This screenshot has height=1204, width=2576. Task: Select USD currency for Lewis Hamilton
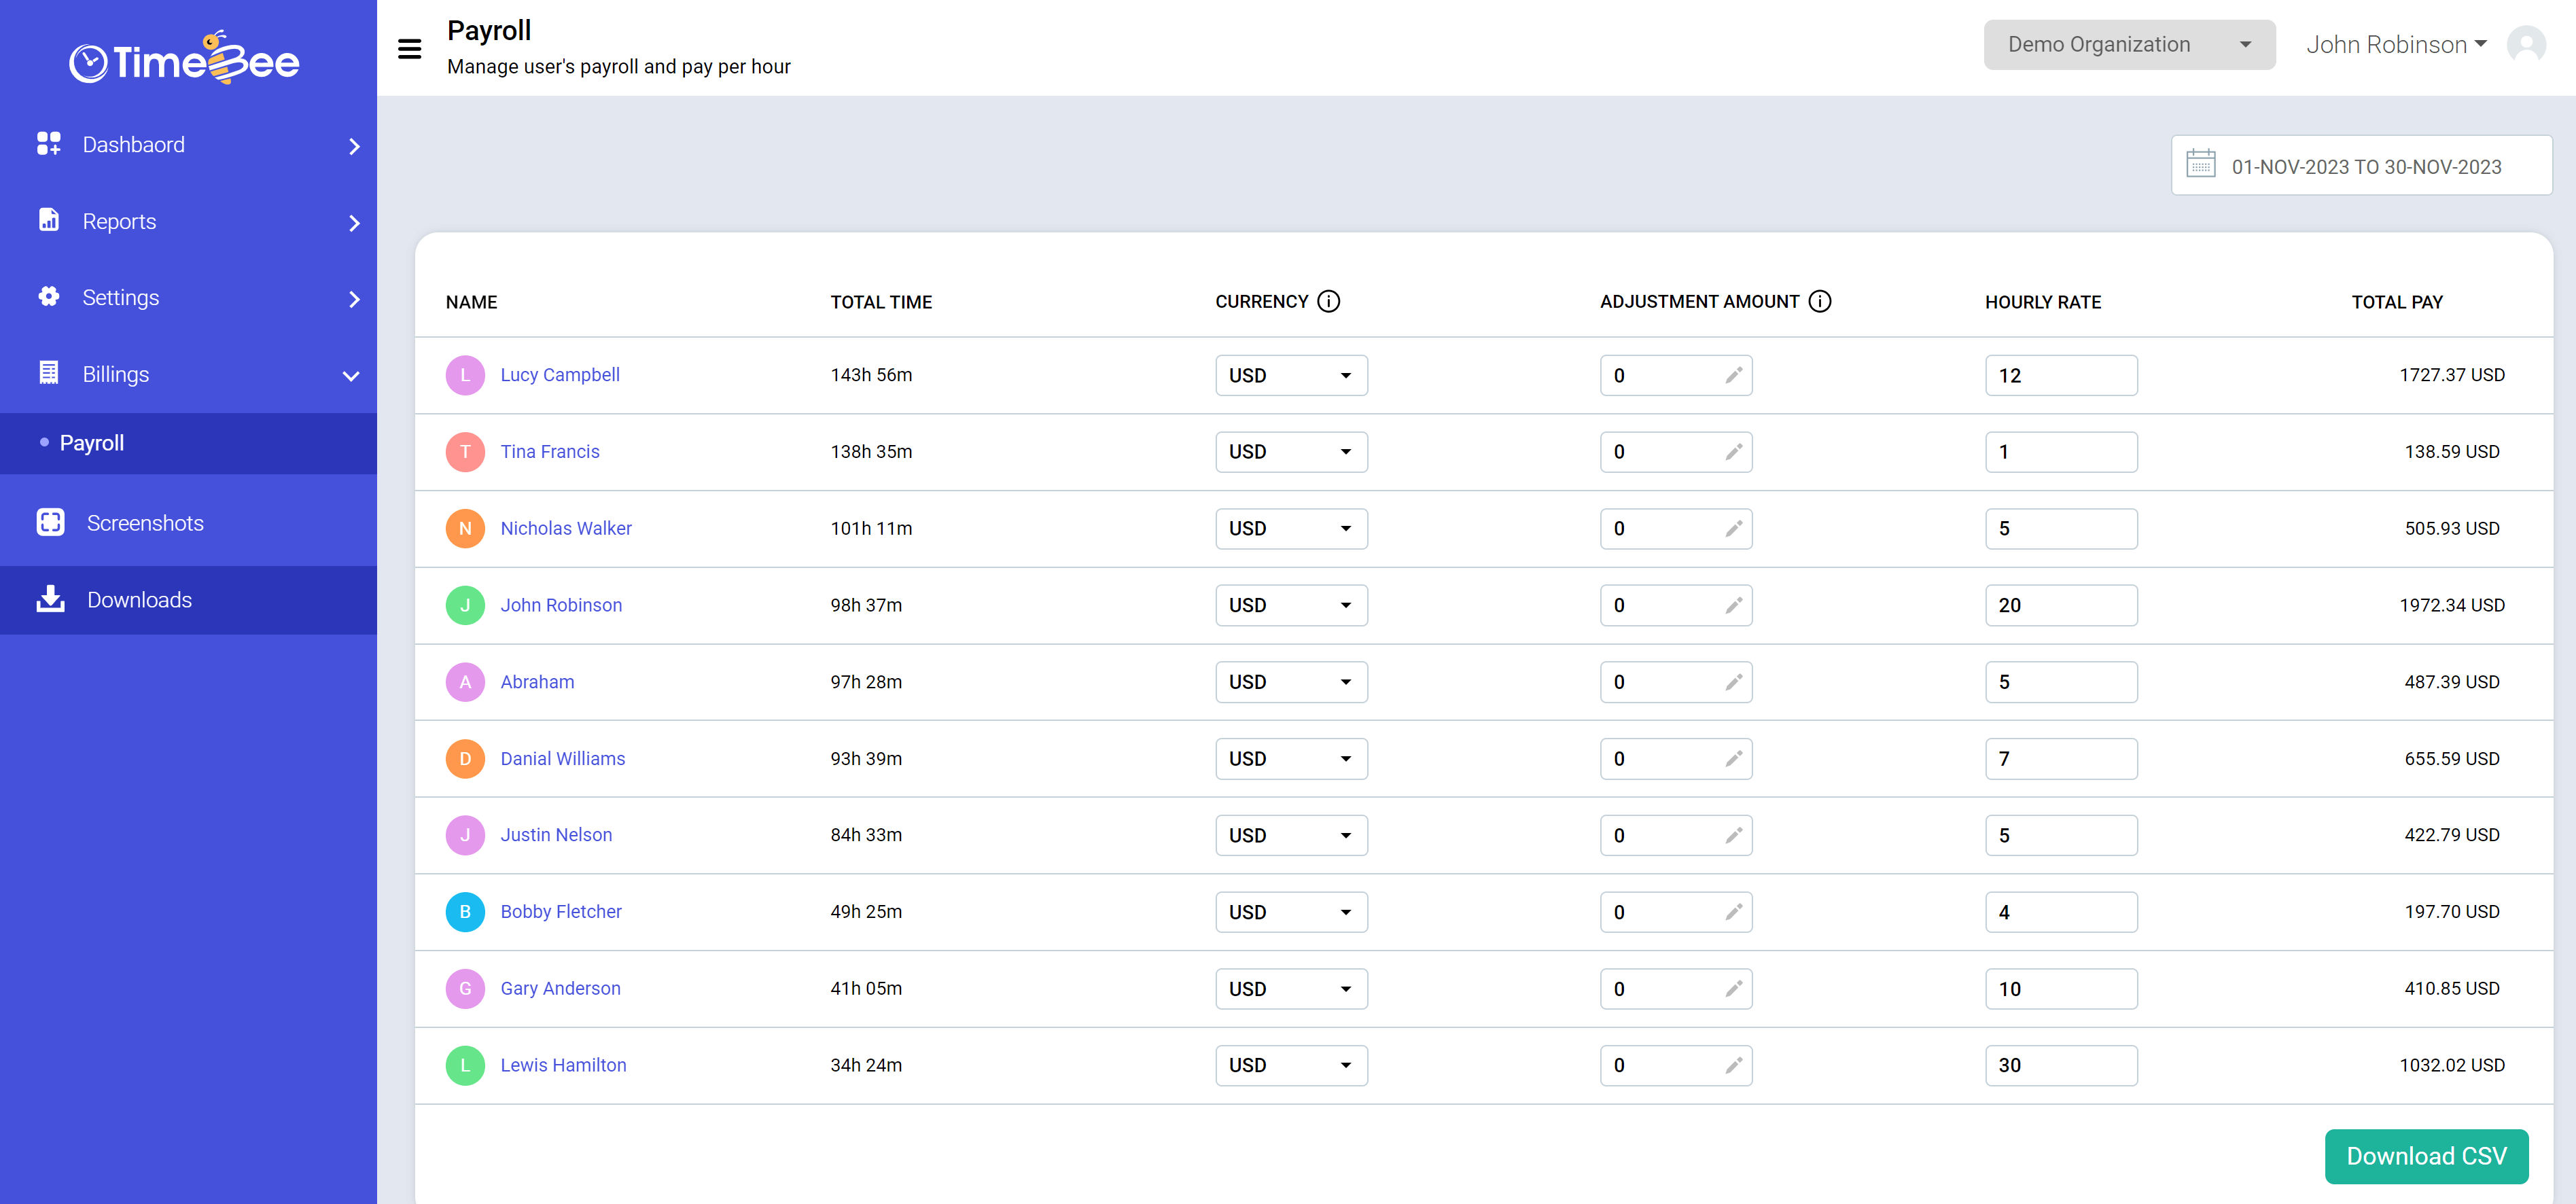tap(1290, 1065)
